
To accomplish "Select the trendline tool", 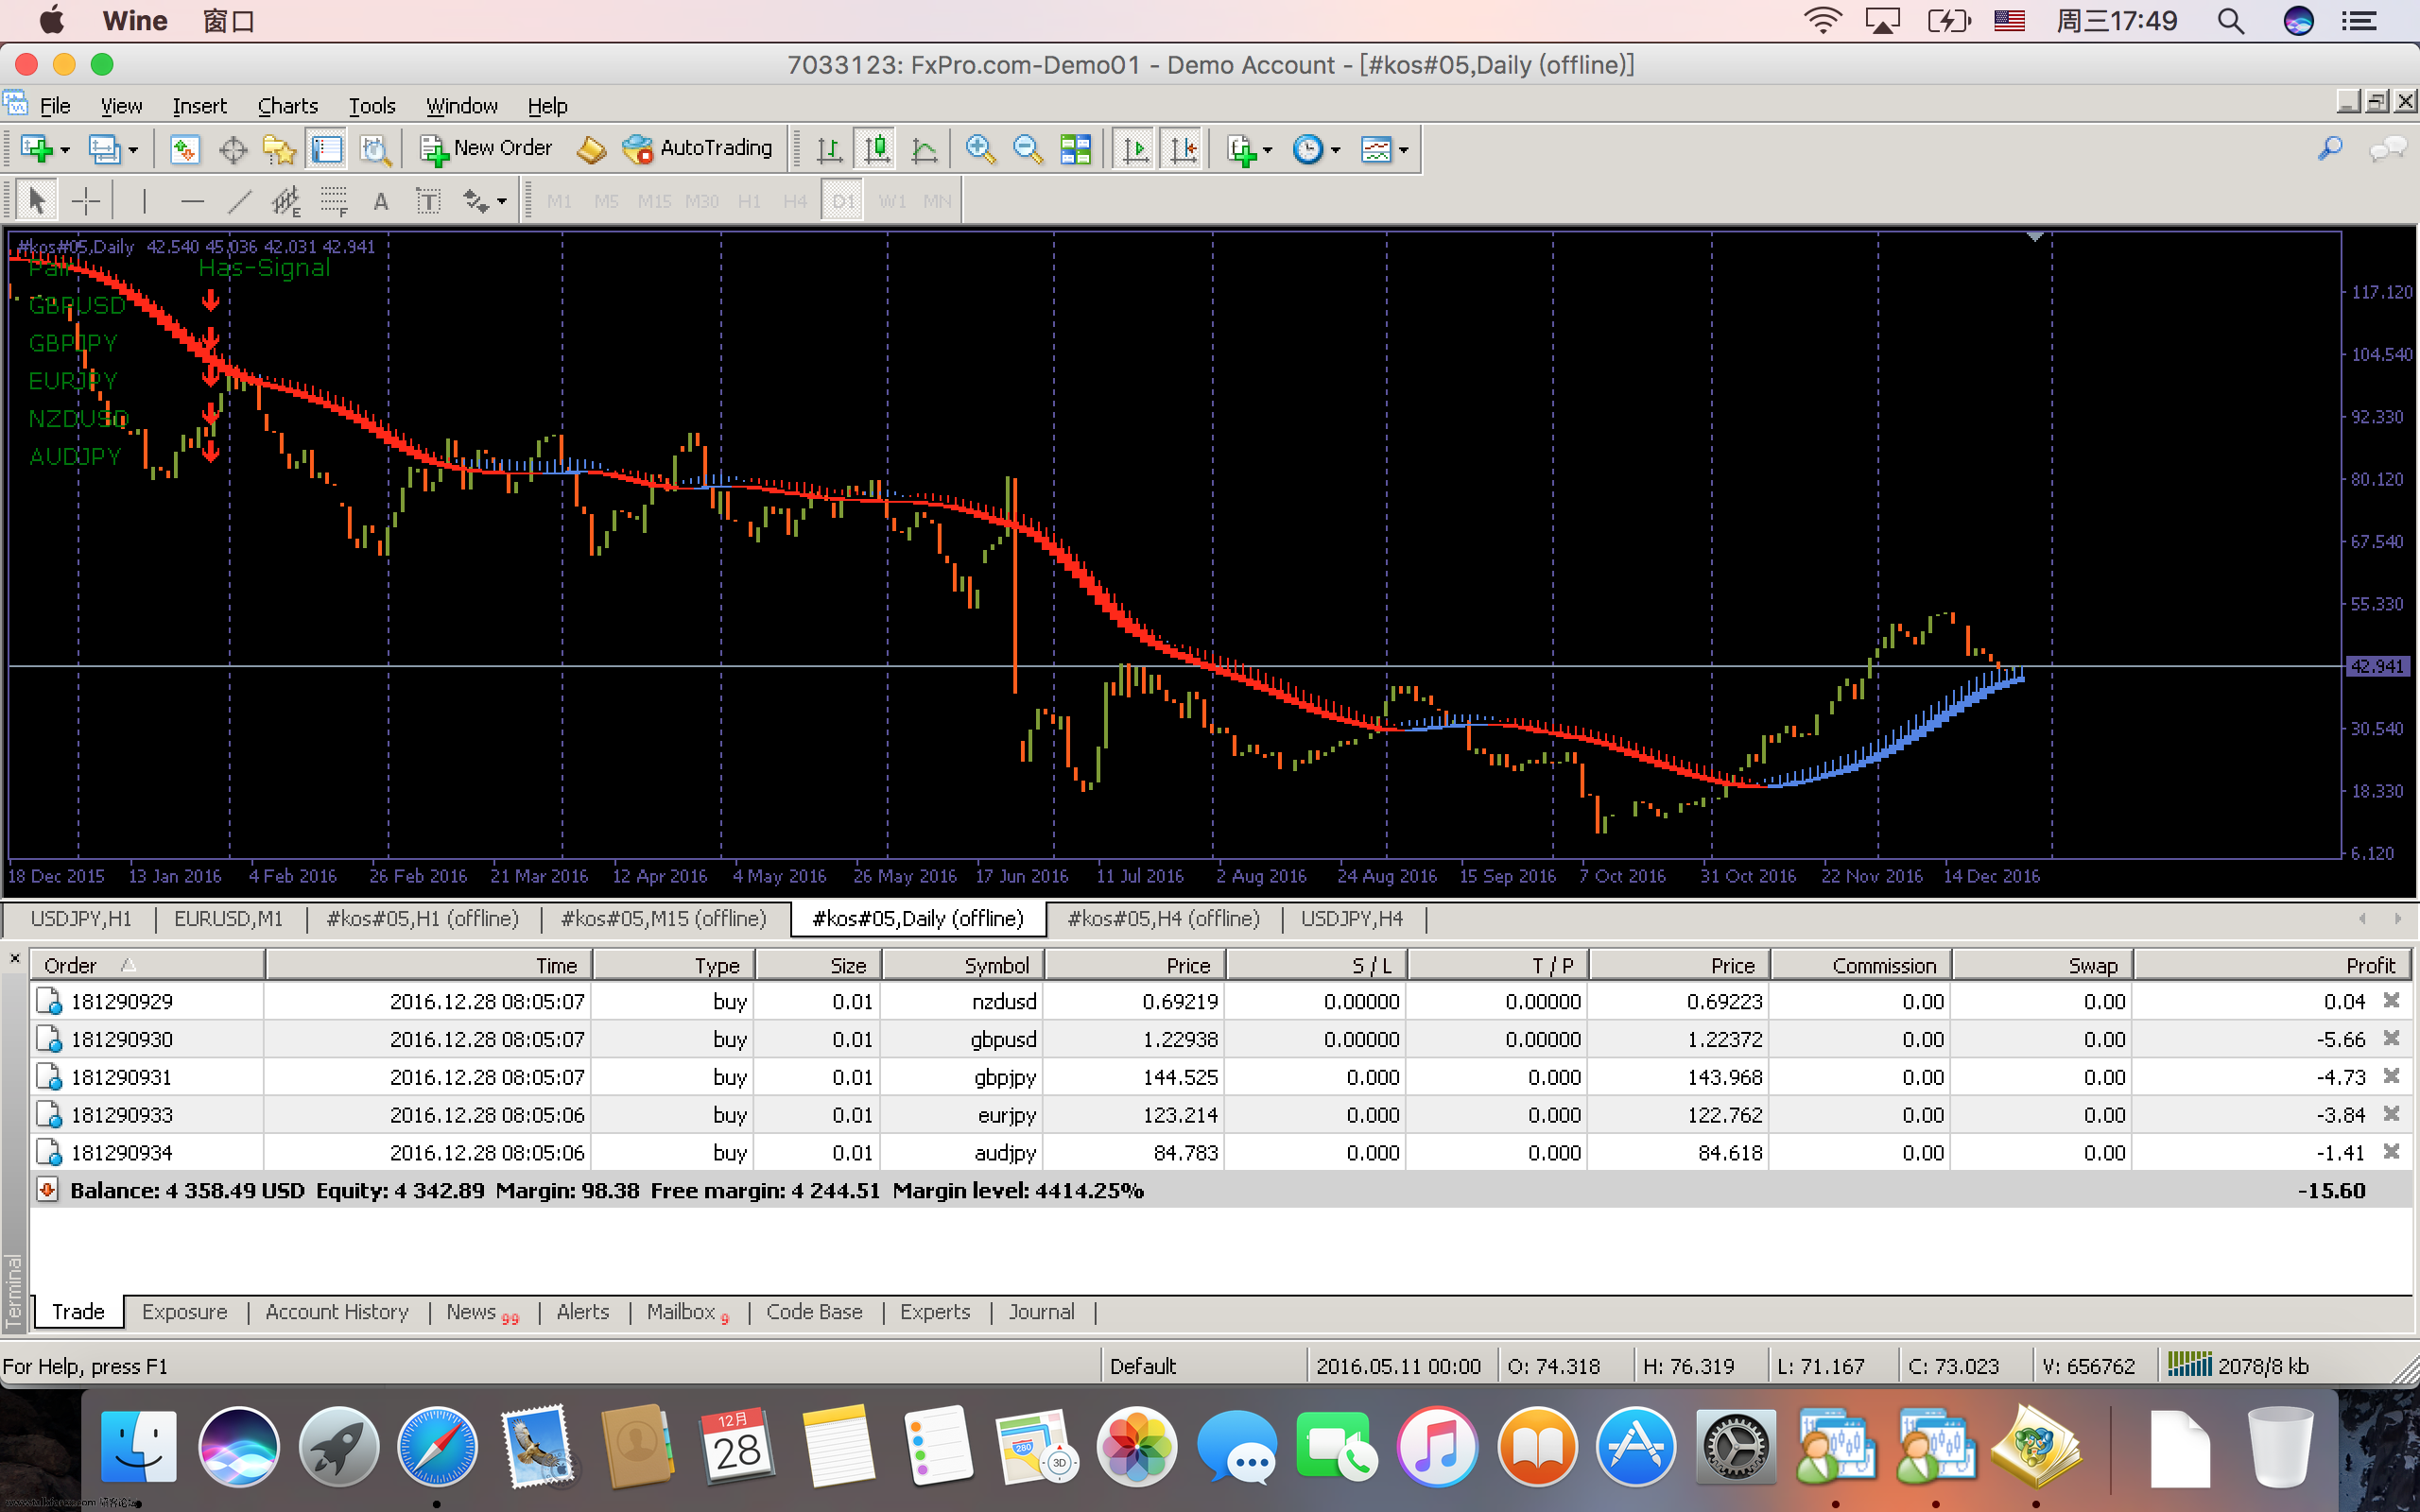I will coord(239,201).
